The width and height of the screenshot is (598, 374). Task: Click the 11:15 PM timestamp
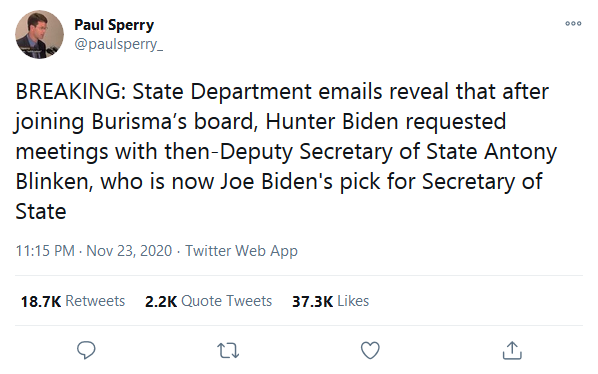(x=45, y=251)
